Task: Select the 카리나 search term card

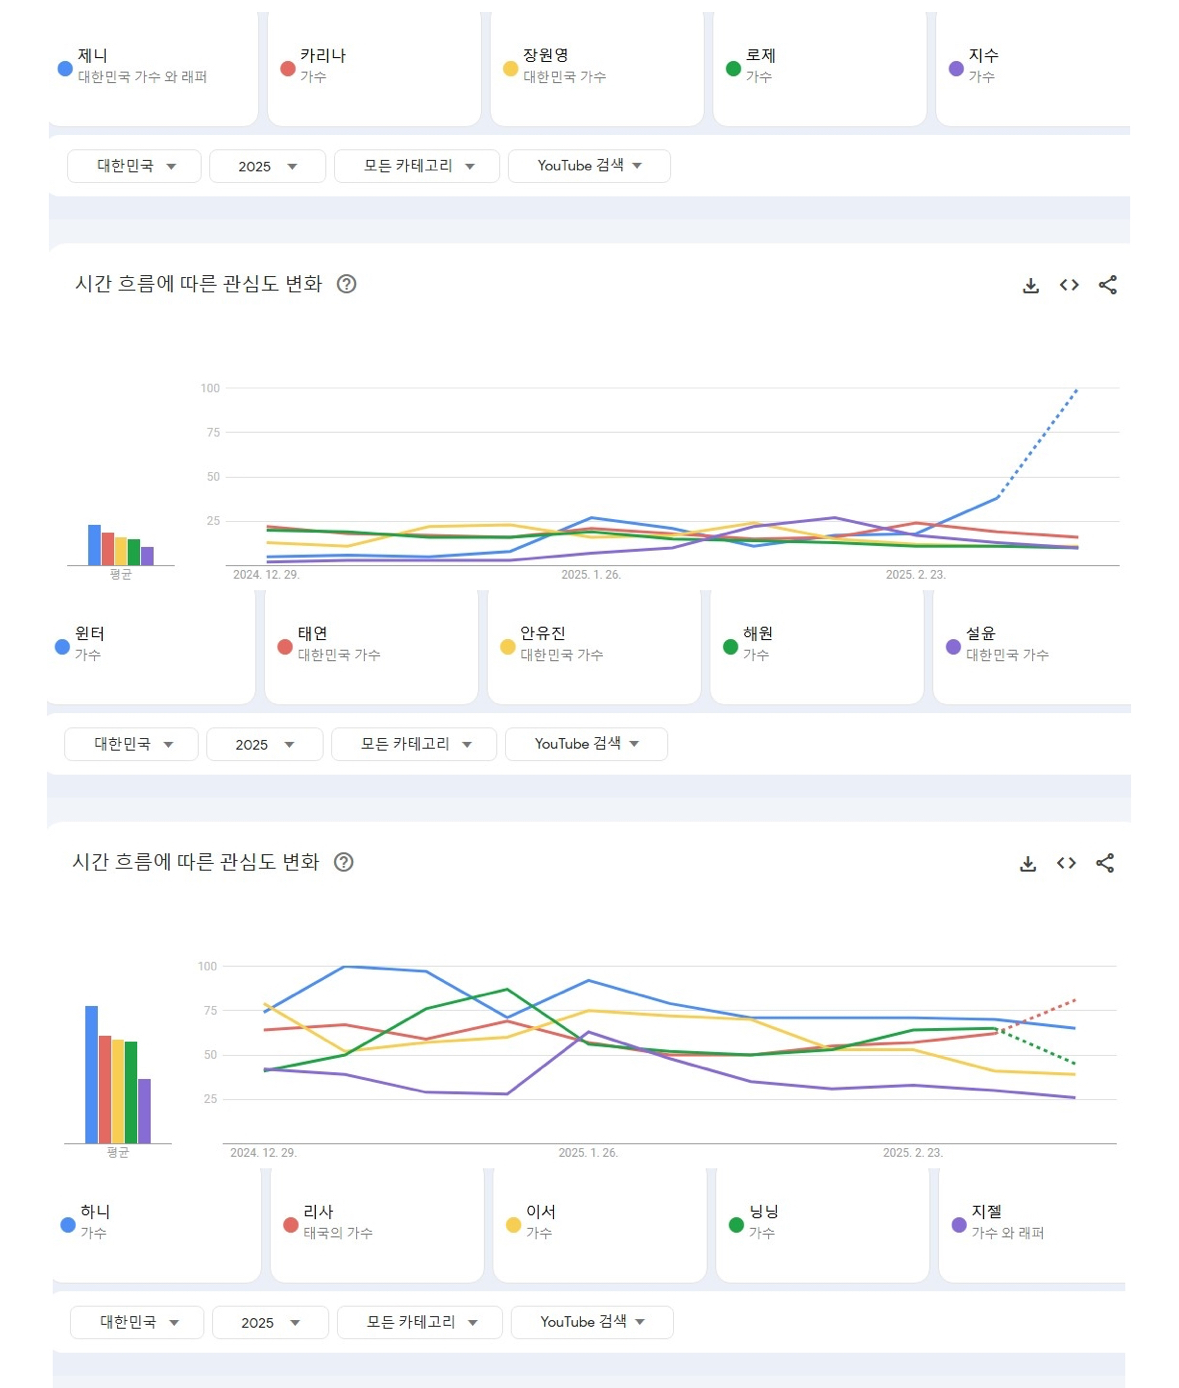Action: [x=374, y=68]
